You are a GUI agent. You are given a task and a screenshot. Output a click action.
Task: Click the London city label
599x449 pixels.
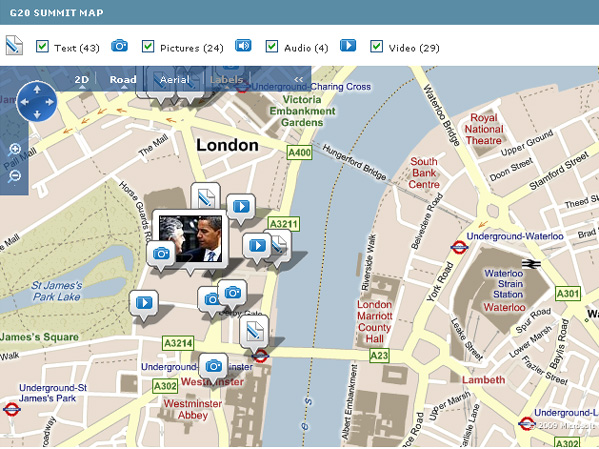coord(227,145)
